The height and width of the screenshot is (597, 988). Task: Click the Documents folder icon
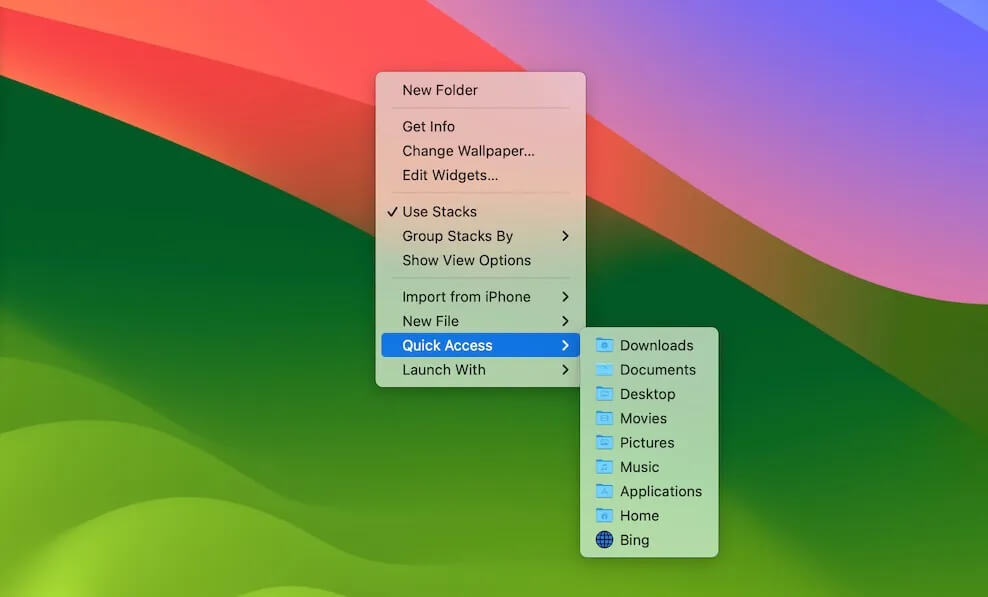[x=604, y=370]
